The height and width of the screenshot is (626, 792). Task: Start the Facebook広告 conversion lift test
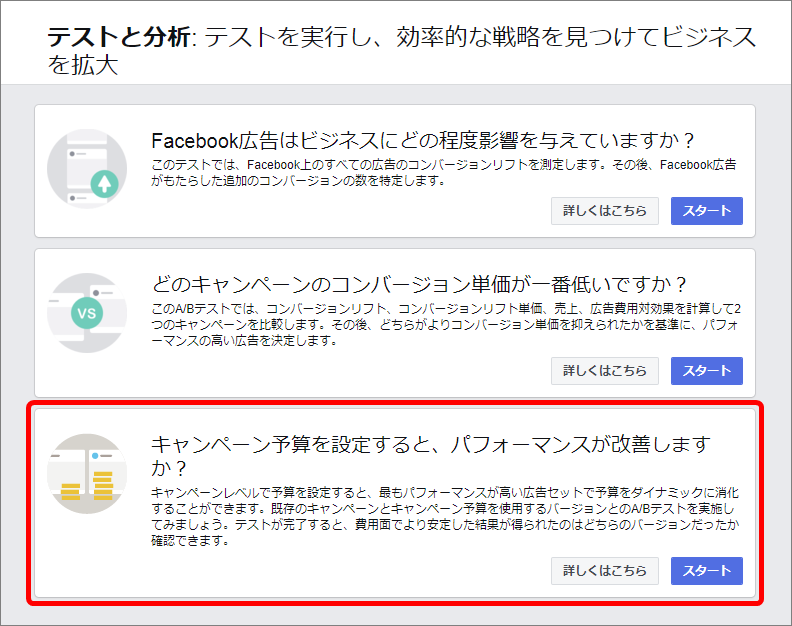tap(707, 211)
